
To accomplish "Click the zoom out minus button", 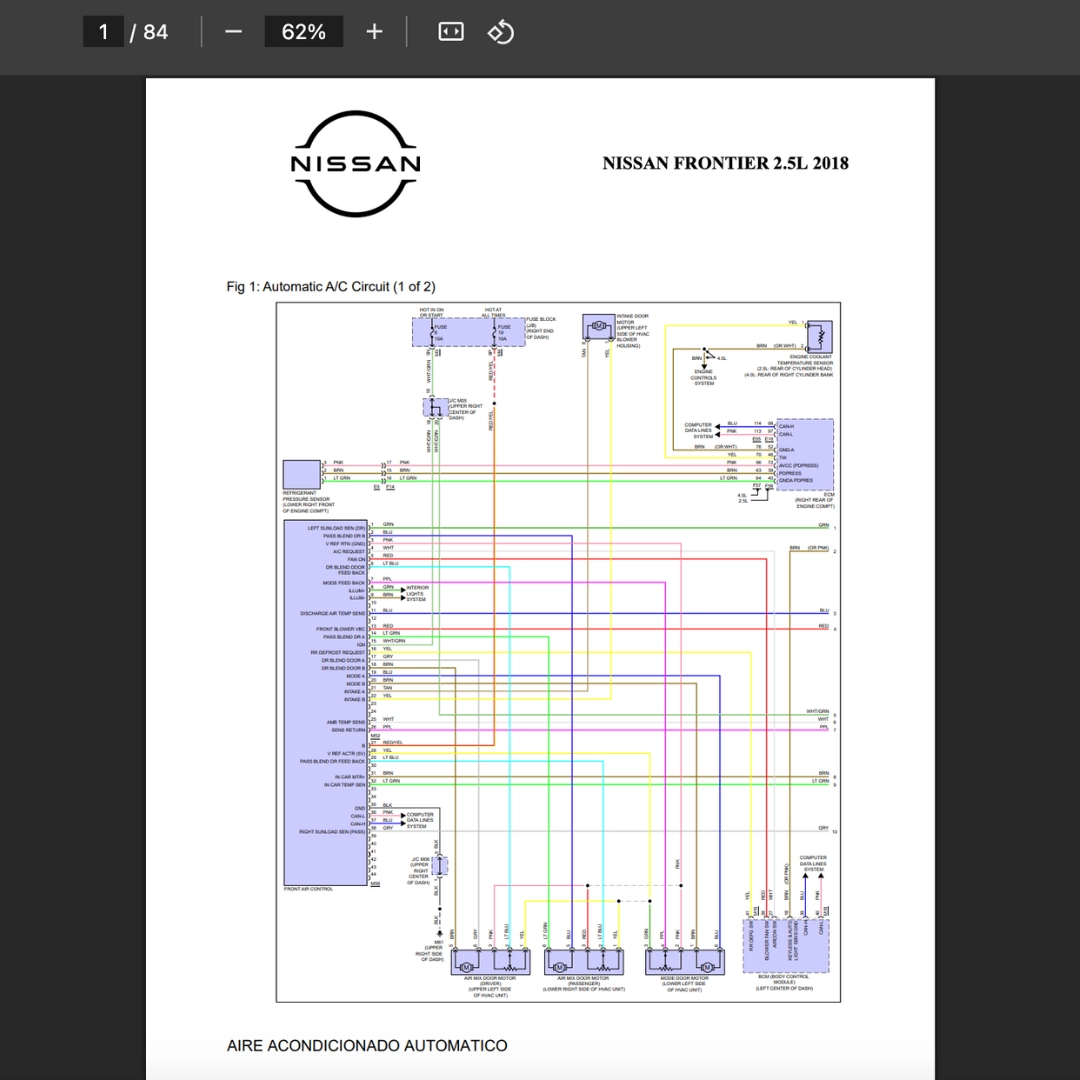I will tap(233, 32).
